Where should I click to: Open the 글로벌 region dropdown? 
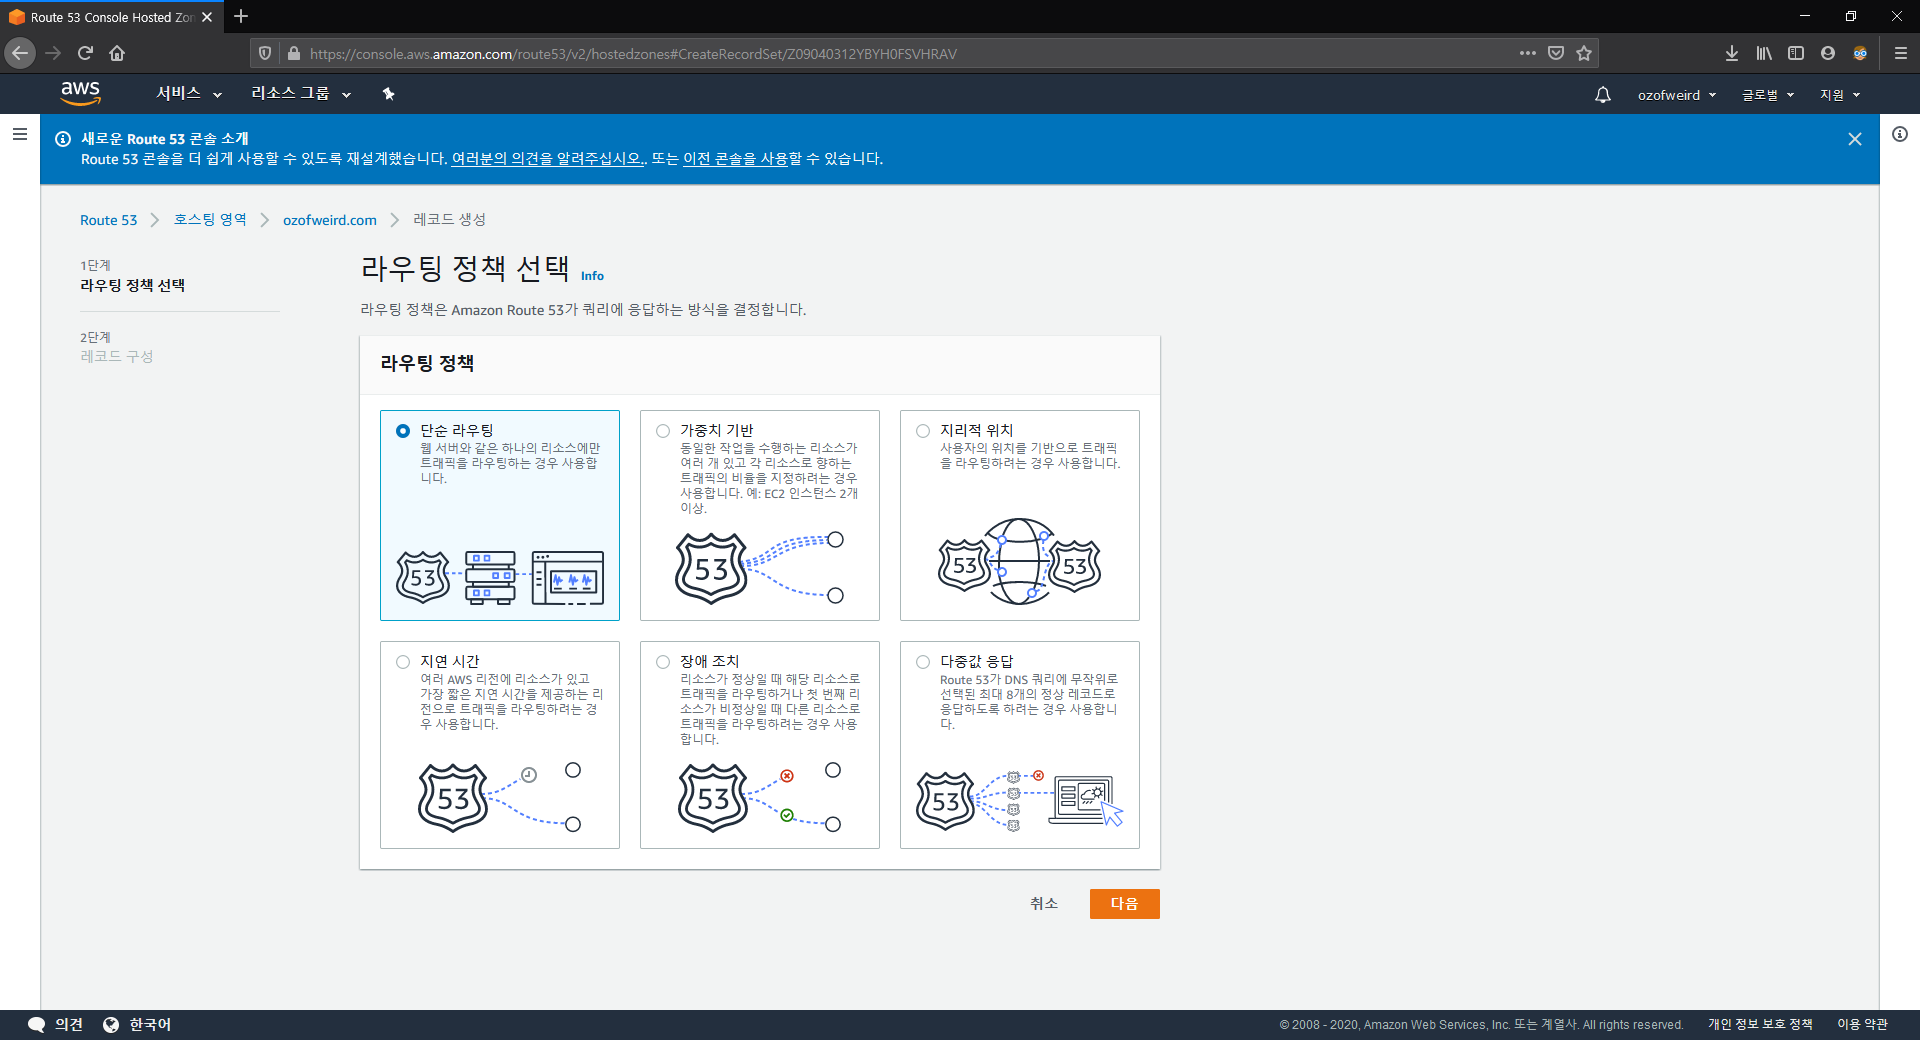click(1768, 95)
